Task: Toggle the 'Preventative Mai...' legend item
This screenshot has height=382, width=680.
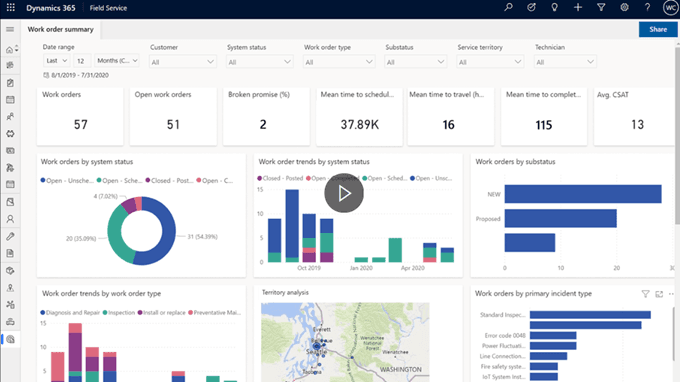Action: coord(215,313)
